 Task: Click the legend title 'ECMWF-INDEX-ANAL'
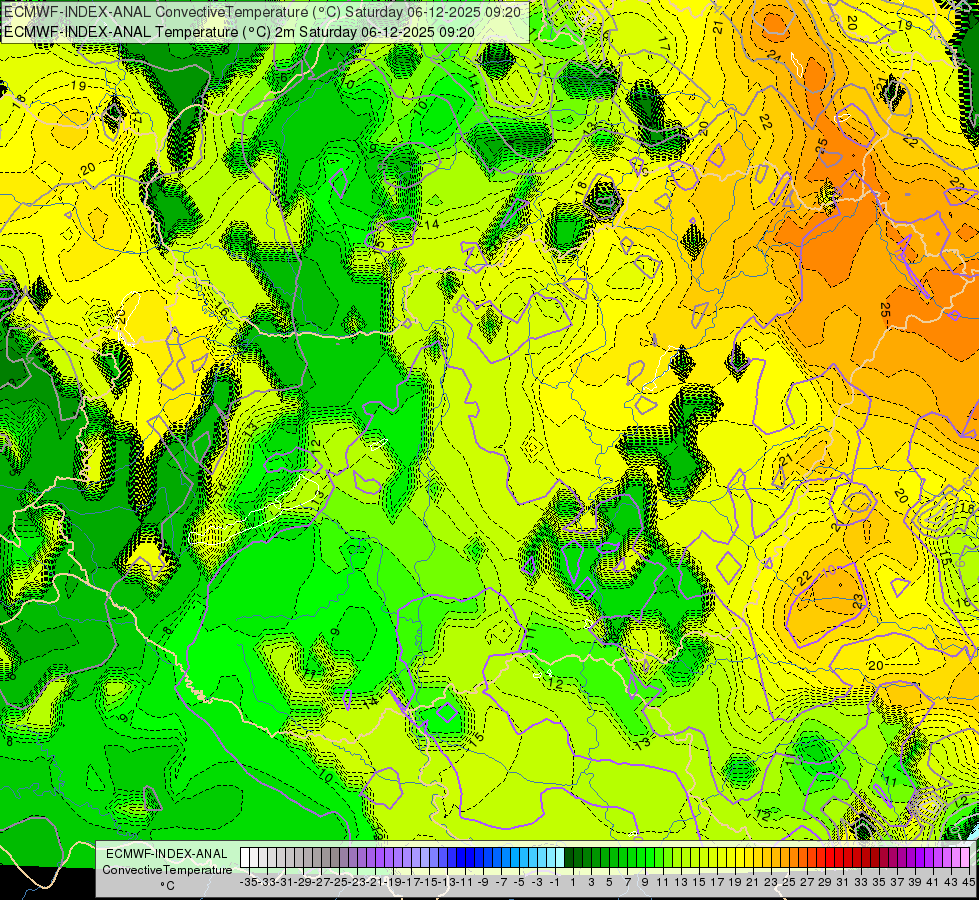pos(167,854)
